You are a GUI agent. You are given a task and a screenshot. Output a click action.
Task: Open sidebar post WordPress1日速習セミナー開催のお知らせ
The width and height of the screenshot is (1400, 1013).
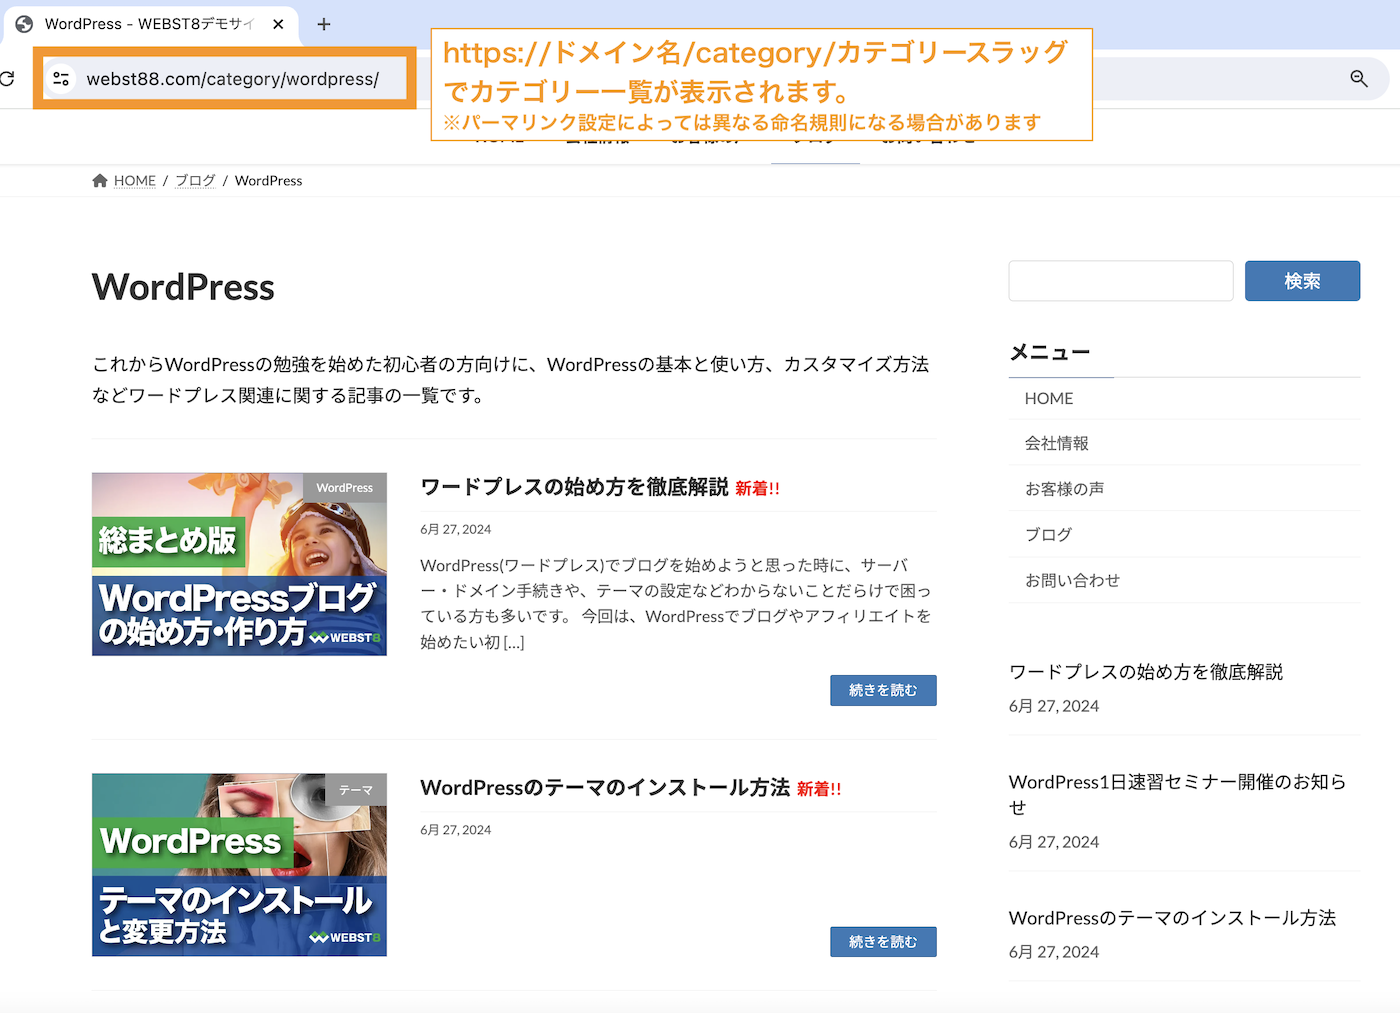(x=1178, y=794)
